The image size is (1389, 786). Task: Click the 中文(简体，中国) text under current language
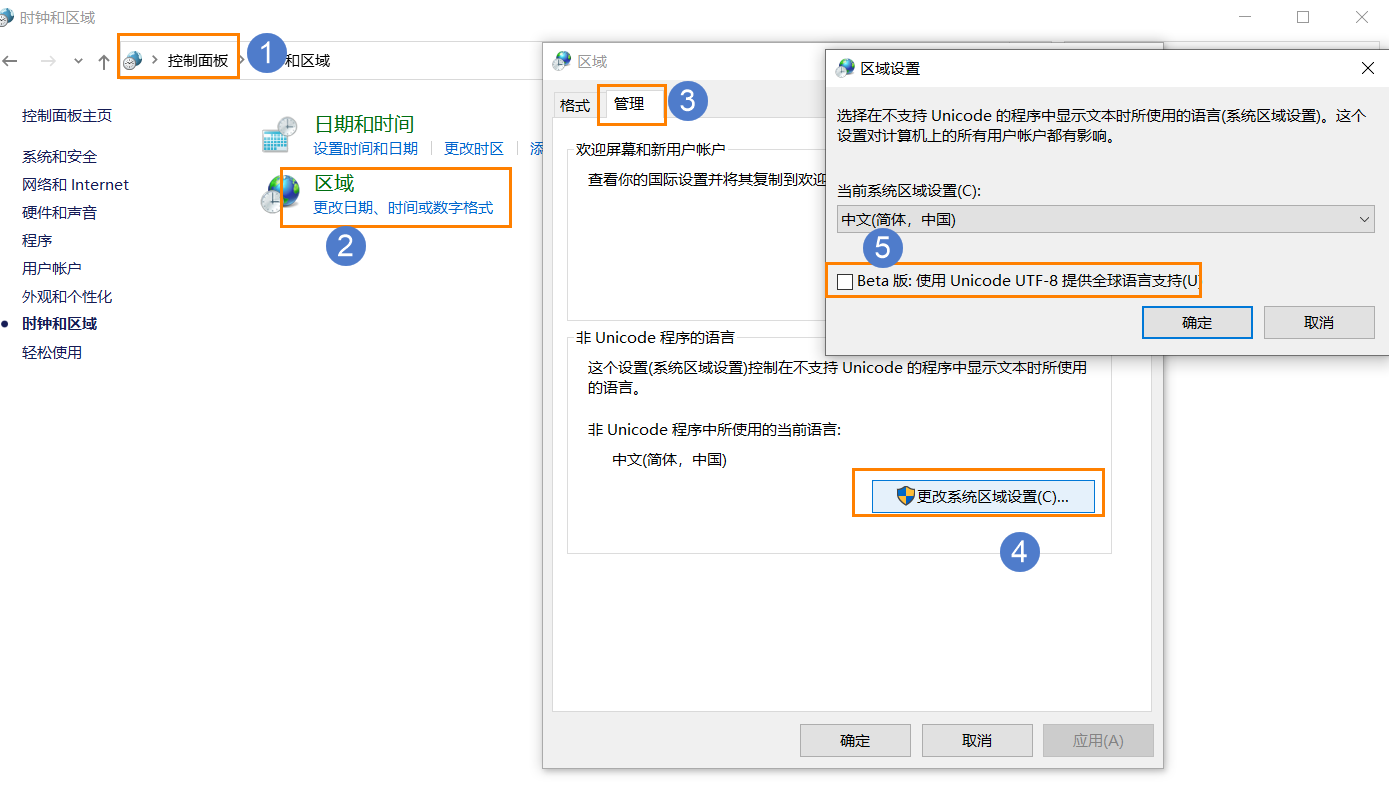point(669,460)
